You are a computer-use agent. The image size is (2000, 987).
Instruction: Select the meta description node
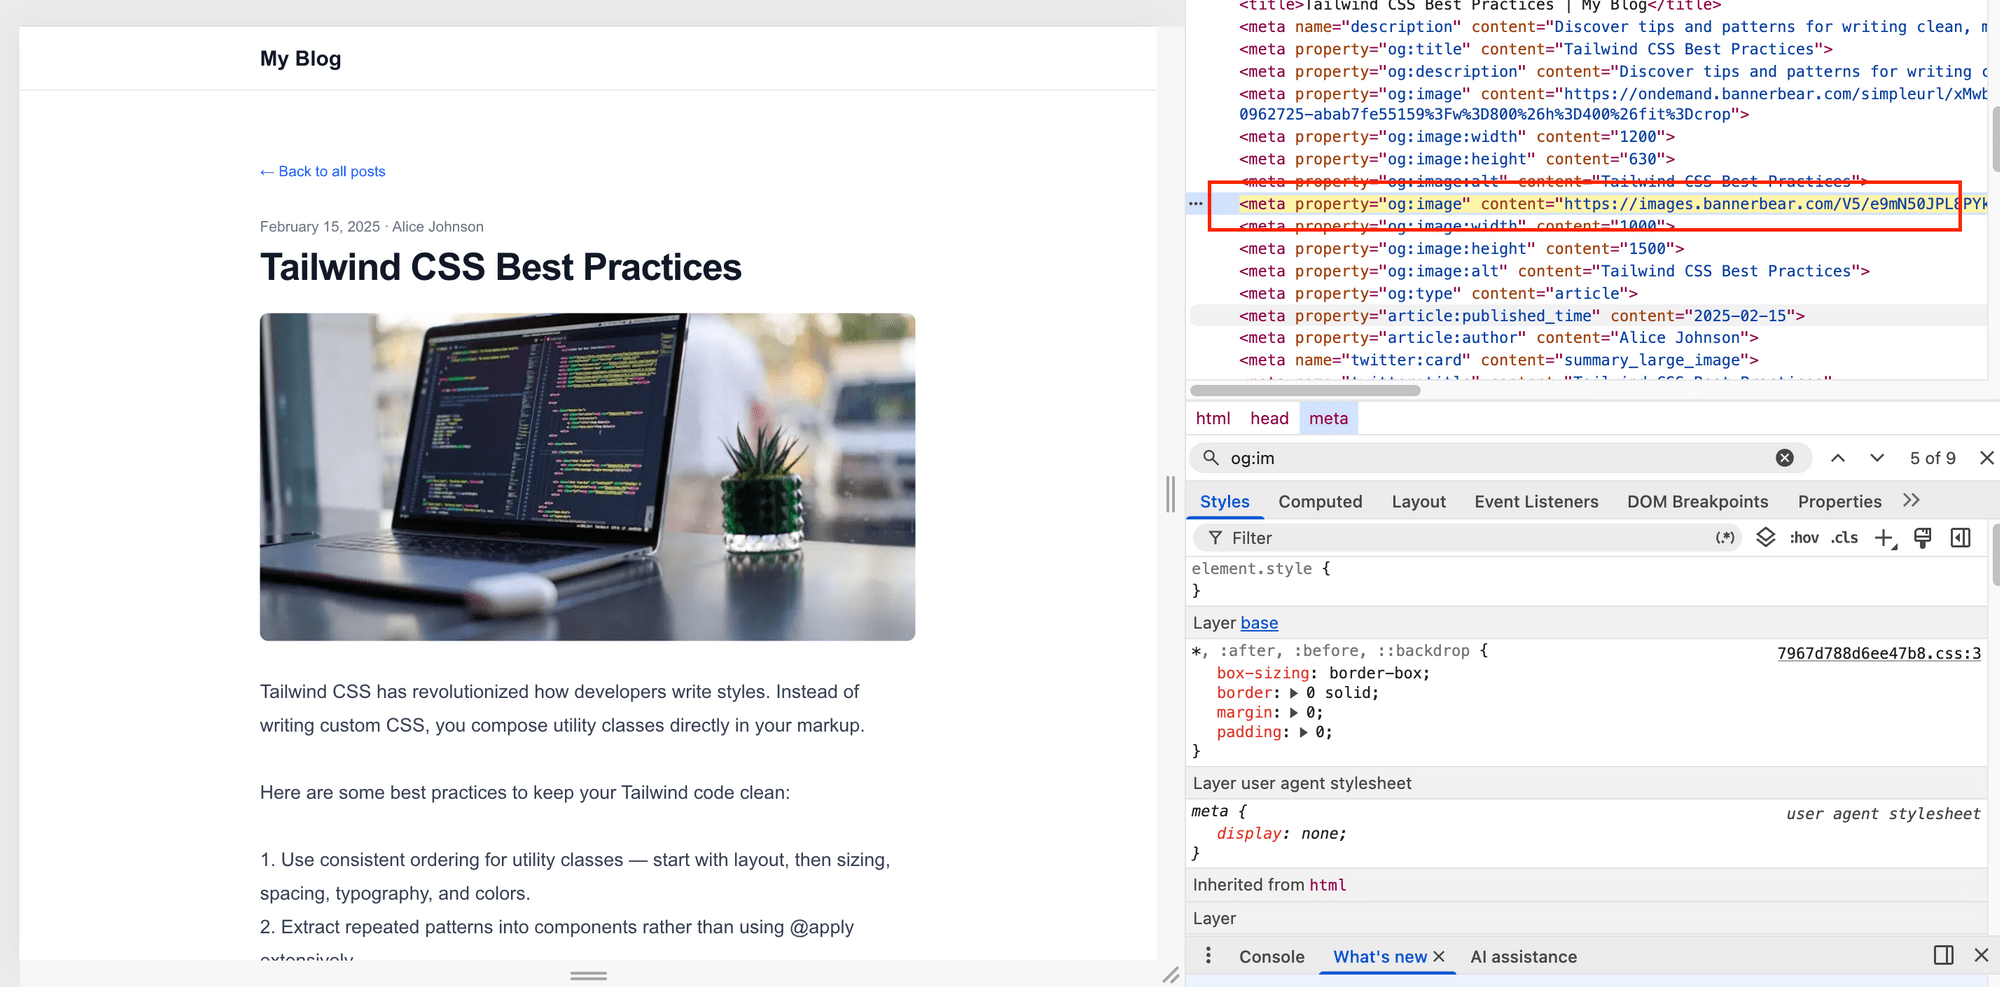point(1613,27)
